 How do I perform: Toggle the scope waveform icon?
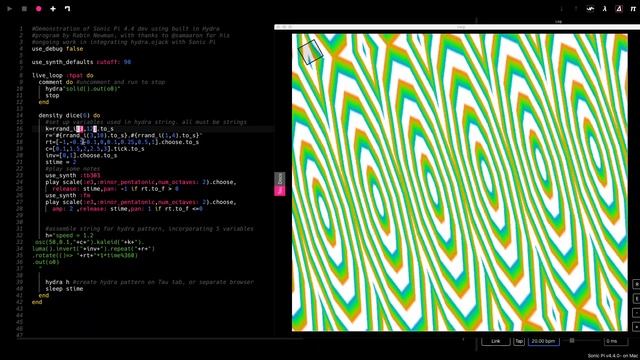pyautogui.click(x=590, y=9)
